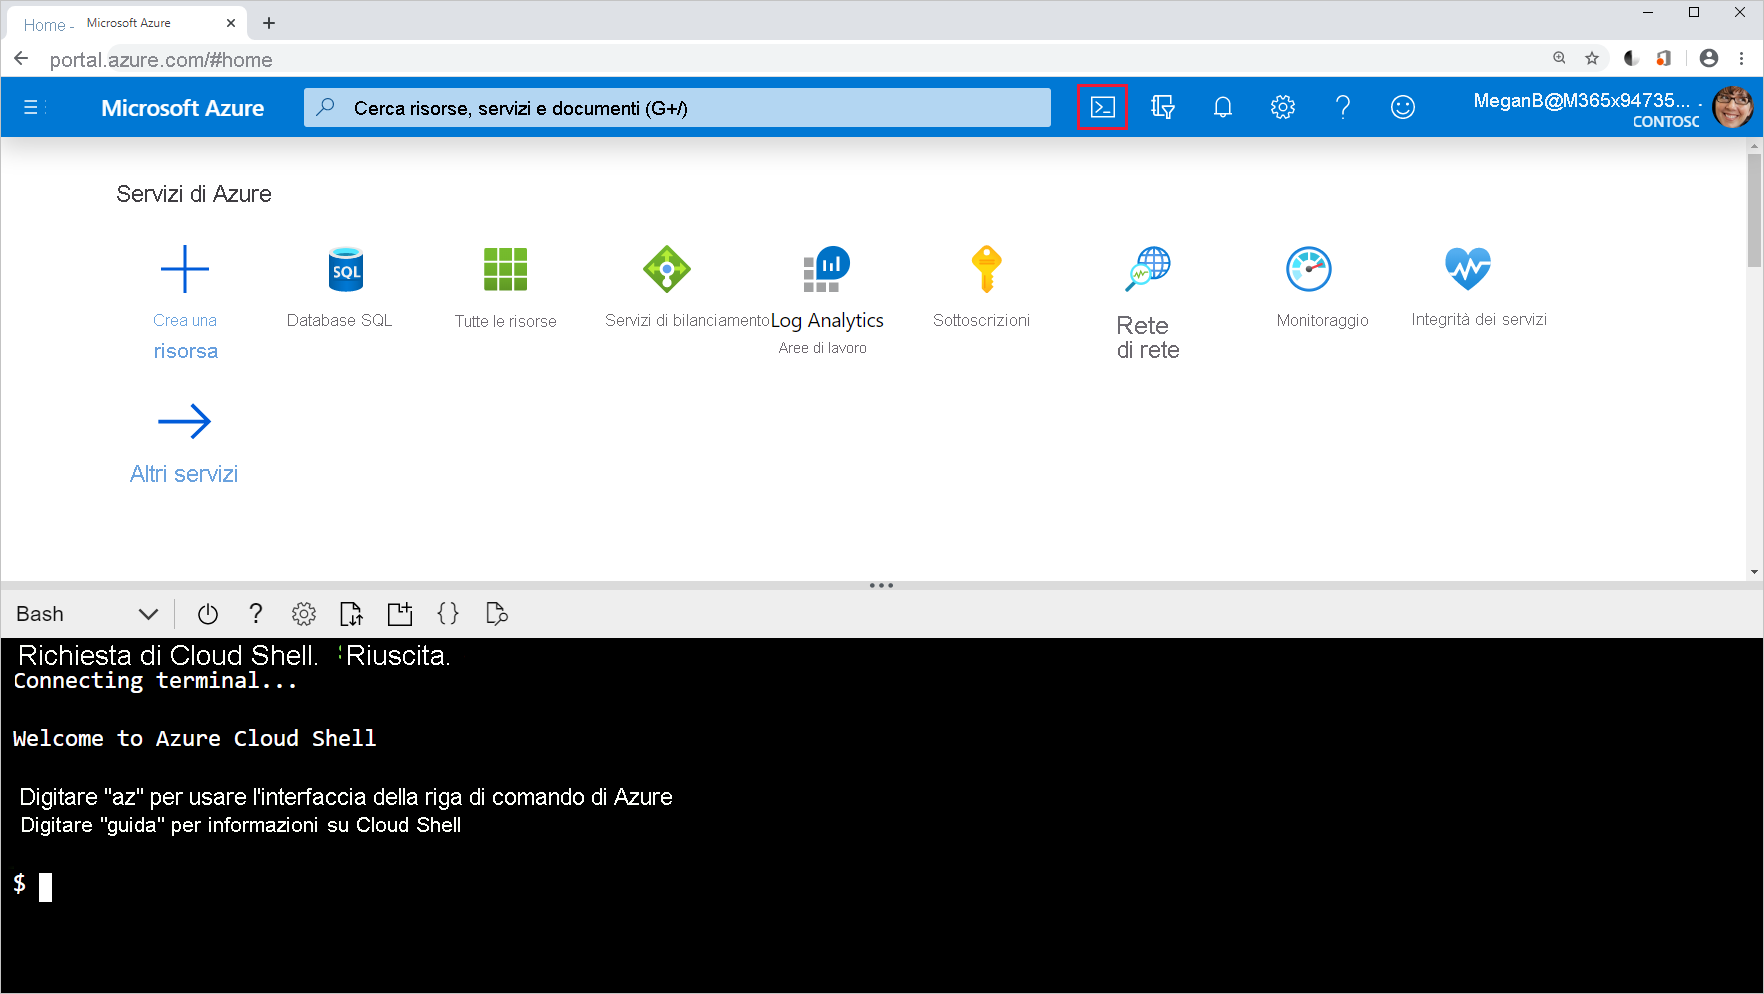Open Servizi di bilanciamento icon
The height and width of the screenshot is (994, 1764).
[666, 269]
